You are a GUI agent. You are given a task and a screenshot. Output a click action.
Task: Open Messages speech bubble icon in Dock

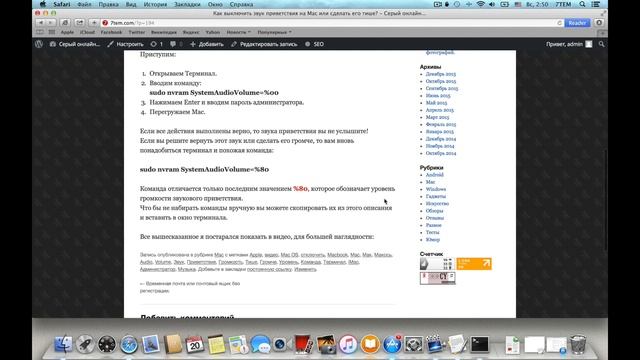pyautogui.click(x=260, y=344)
